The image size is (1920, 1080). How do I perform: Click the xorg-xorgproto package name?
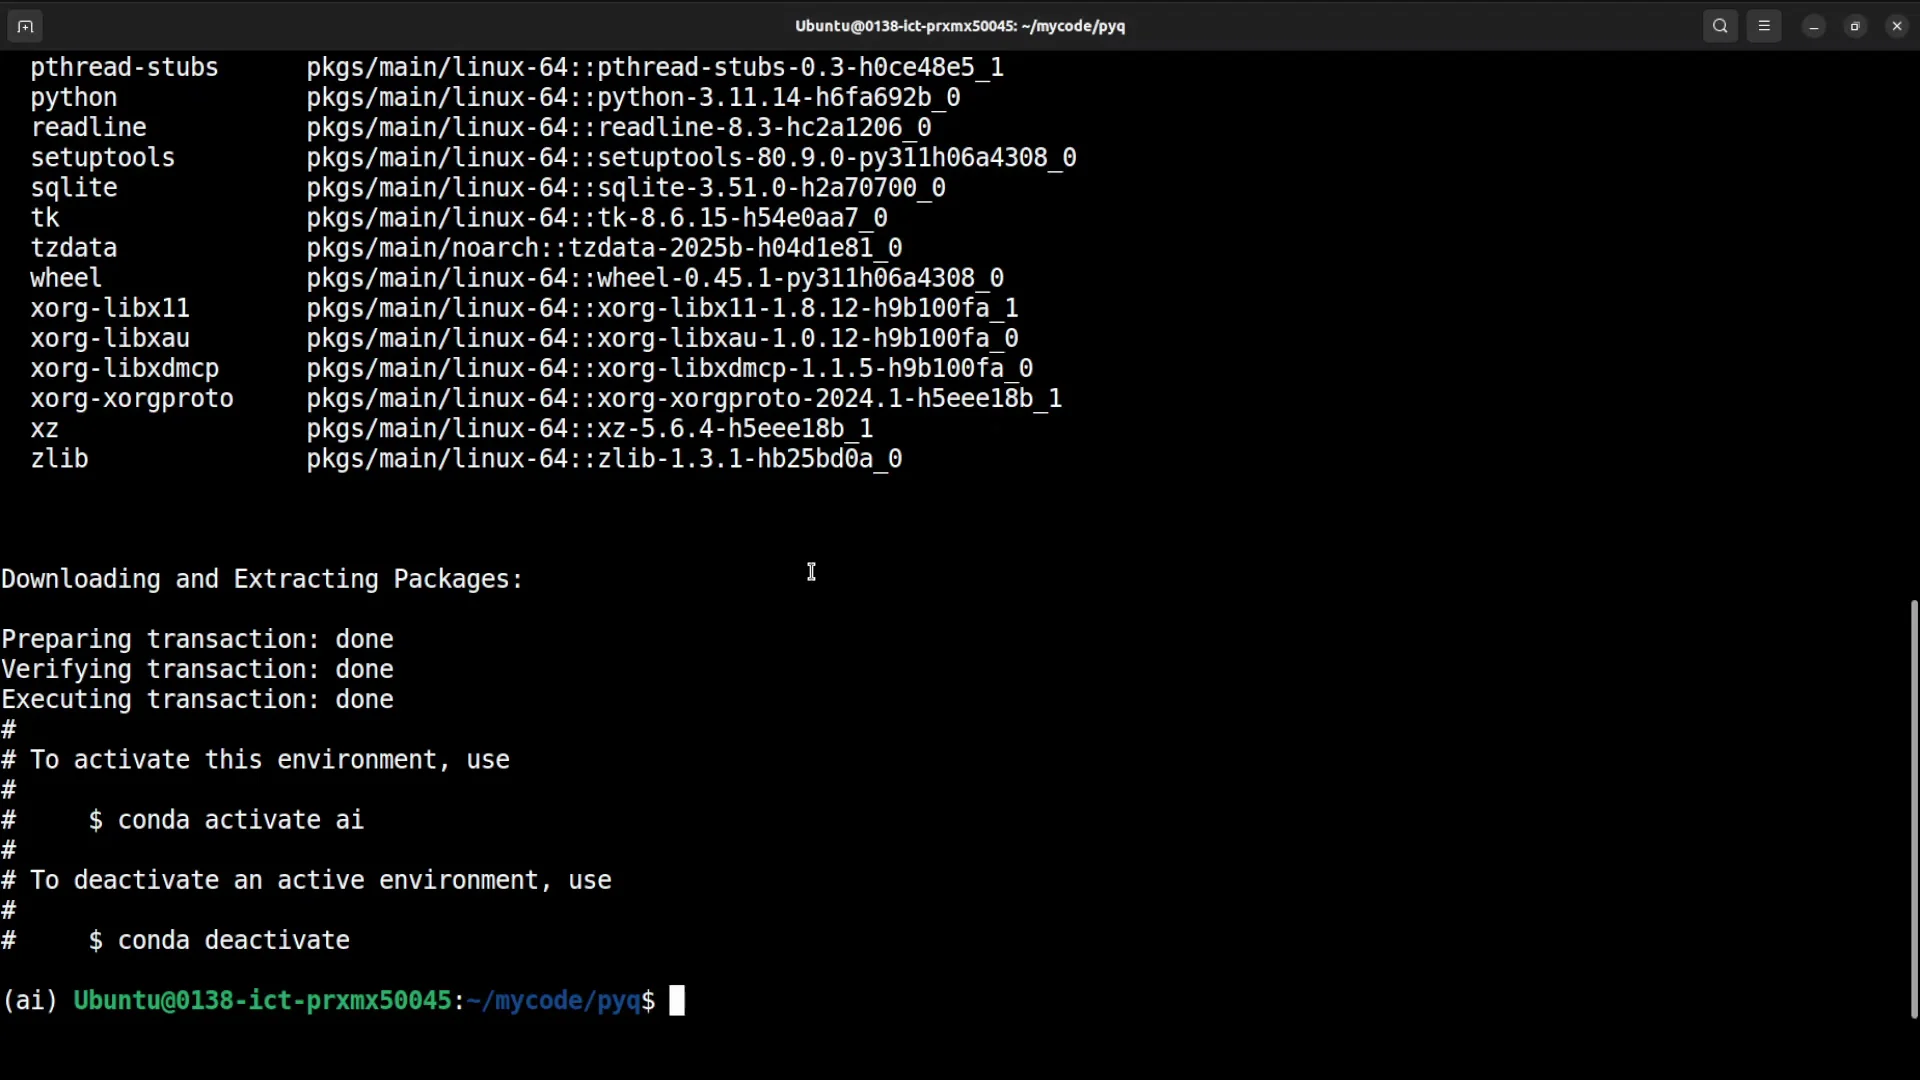coord(131,398)
